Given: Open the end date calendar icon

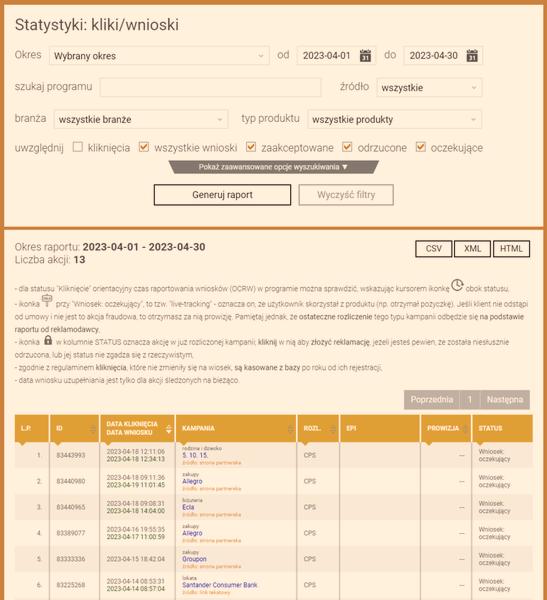Looking at the screenshot, I should (472, 56).
